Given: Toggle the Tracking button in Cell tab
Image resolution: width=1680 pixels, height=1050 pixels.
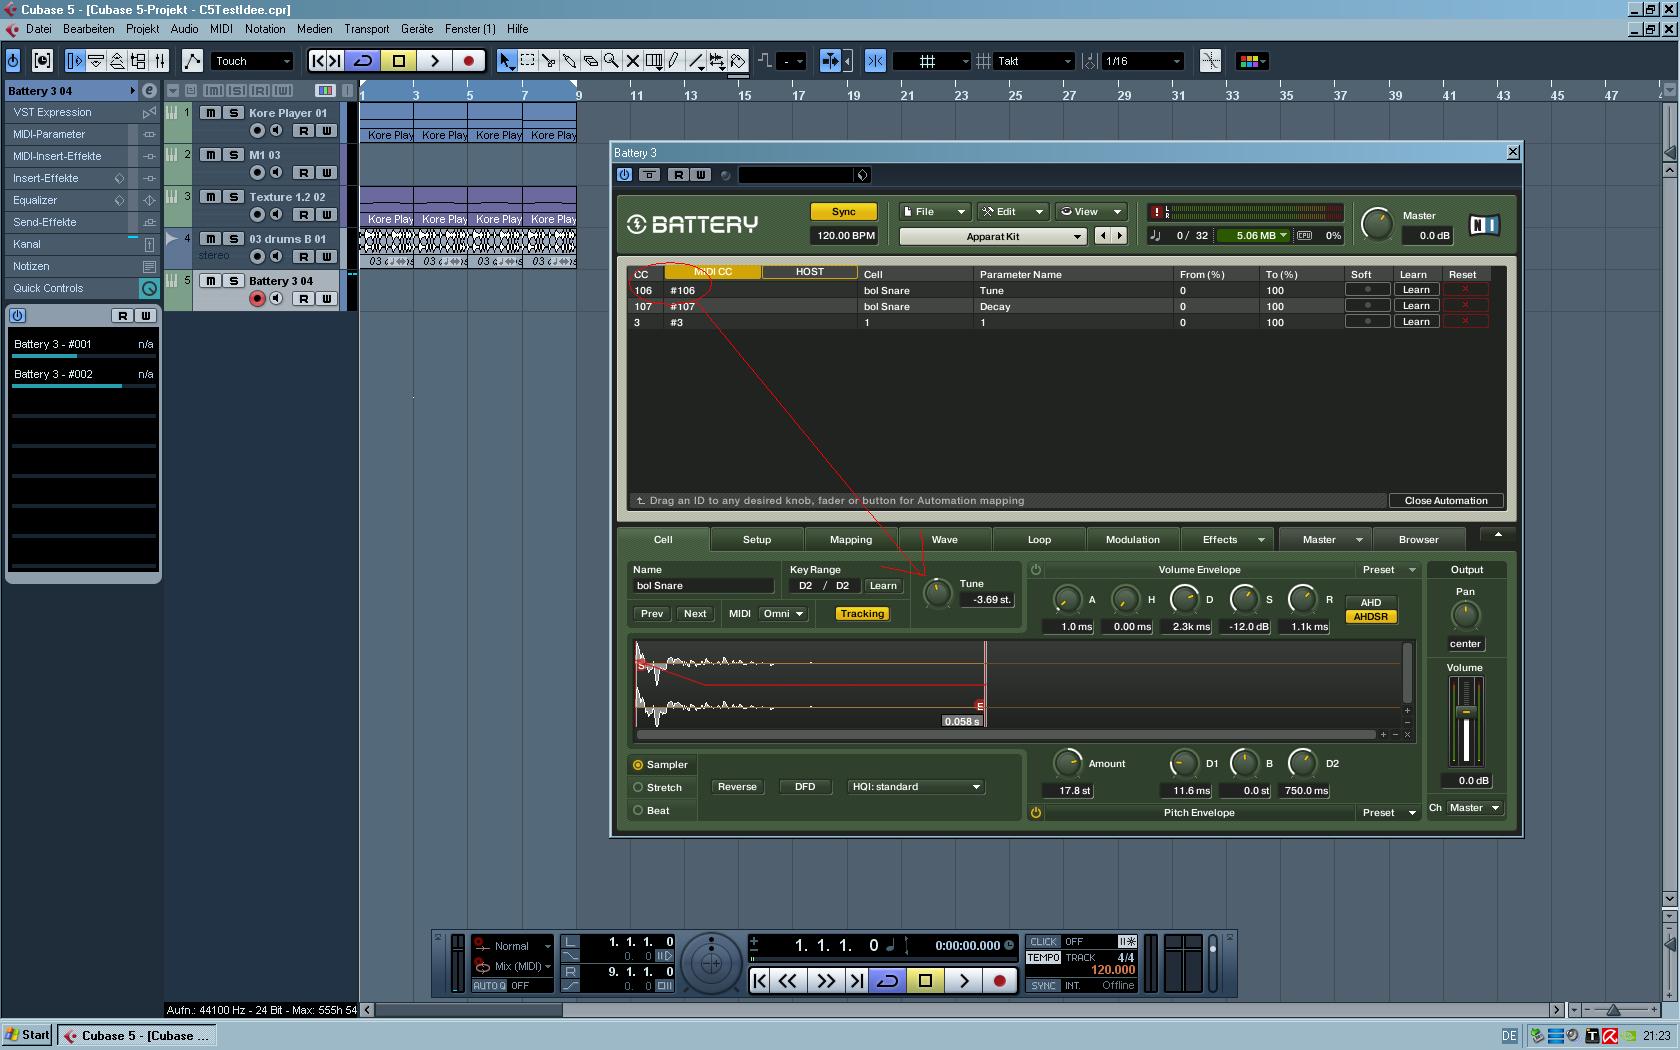Looking at the screenshot, I should 862,614.
